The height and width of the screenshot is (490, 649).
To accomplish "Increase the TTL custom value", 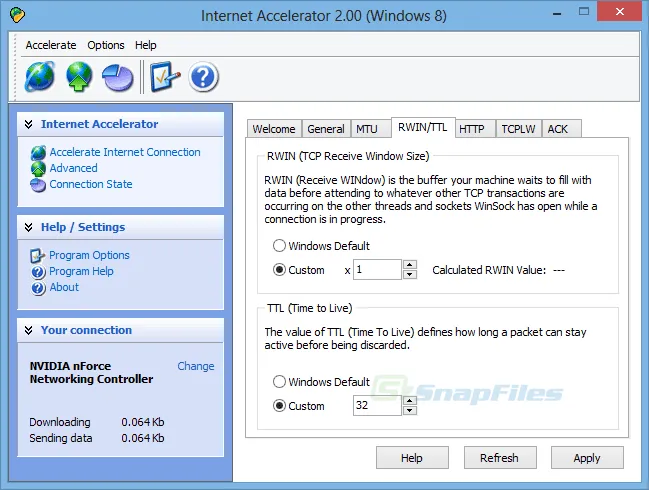I will click(410, 401).
